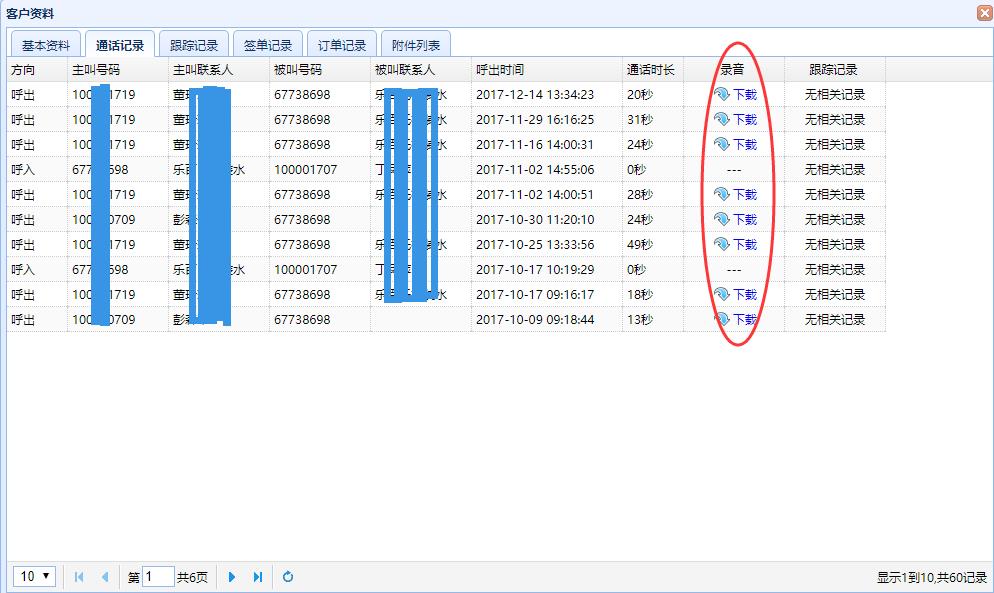Image resolution: width=994 pixels, height=593 pixels.
Task: Click the first page navigation icon
Action: (x=78, y=576)
